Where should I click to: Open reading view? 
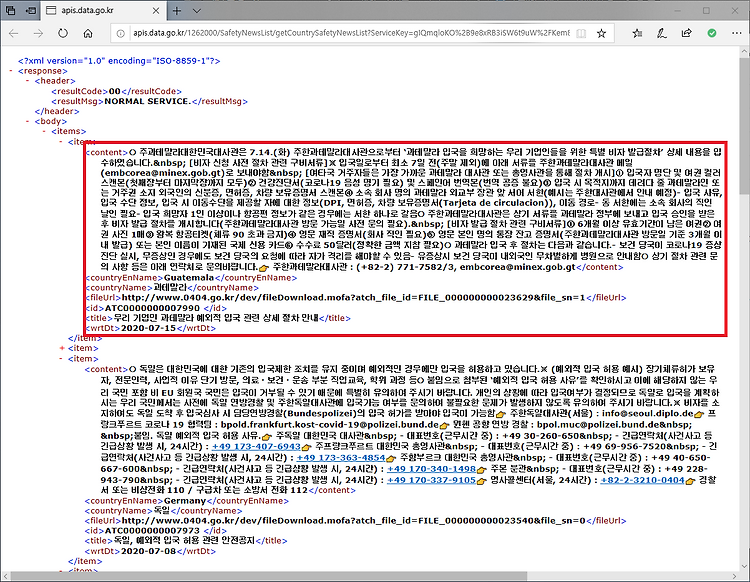coord(581,33)
